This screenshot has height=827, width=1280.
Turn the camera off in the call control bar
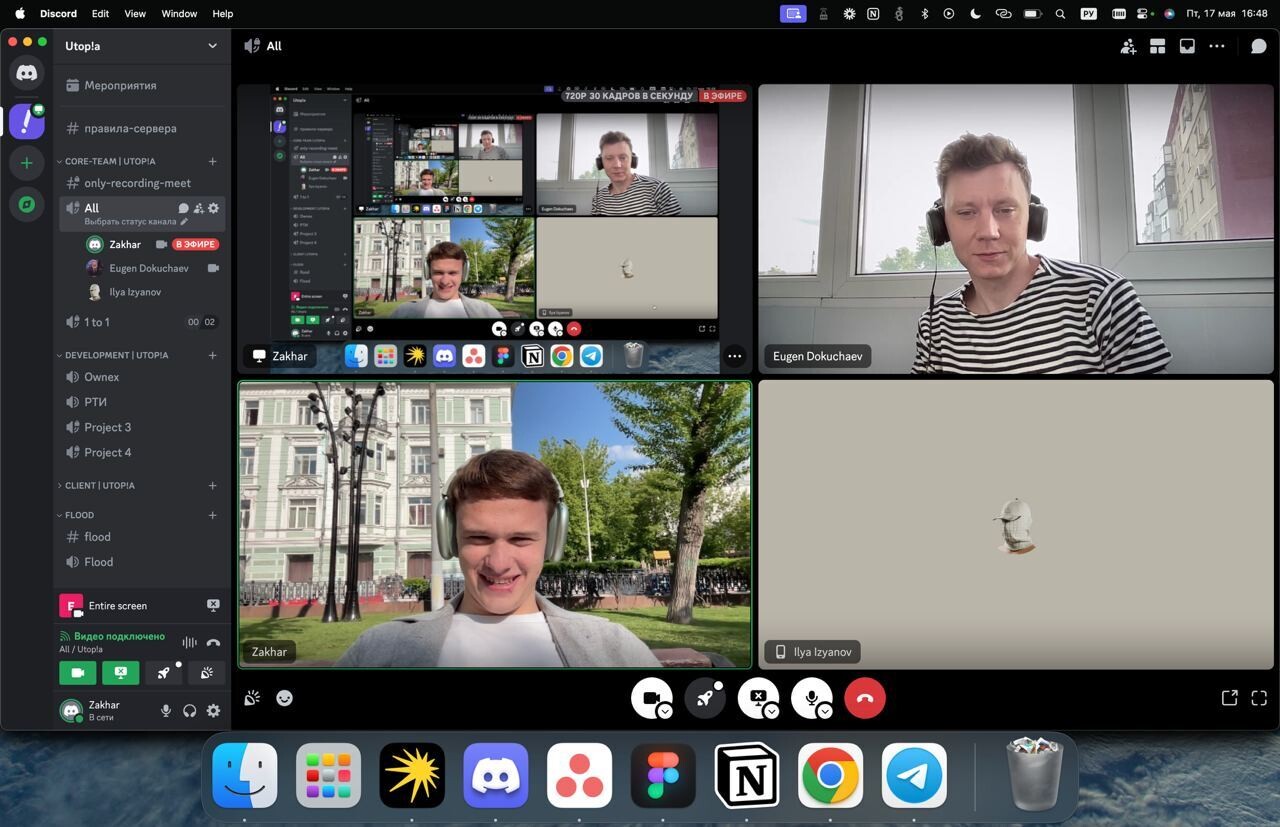click(x=650, y=697)
